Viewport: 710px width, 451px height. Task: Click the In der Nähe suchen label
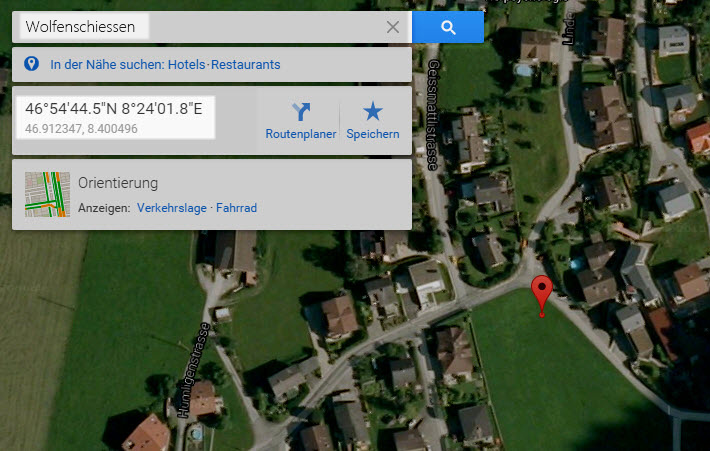point(107,65)
